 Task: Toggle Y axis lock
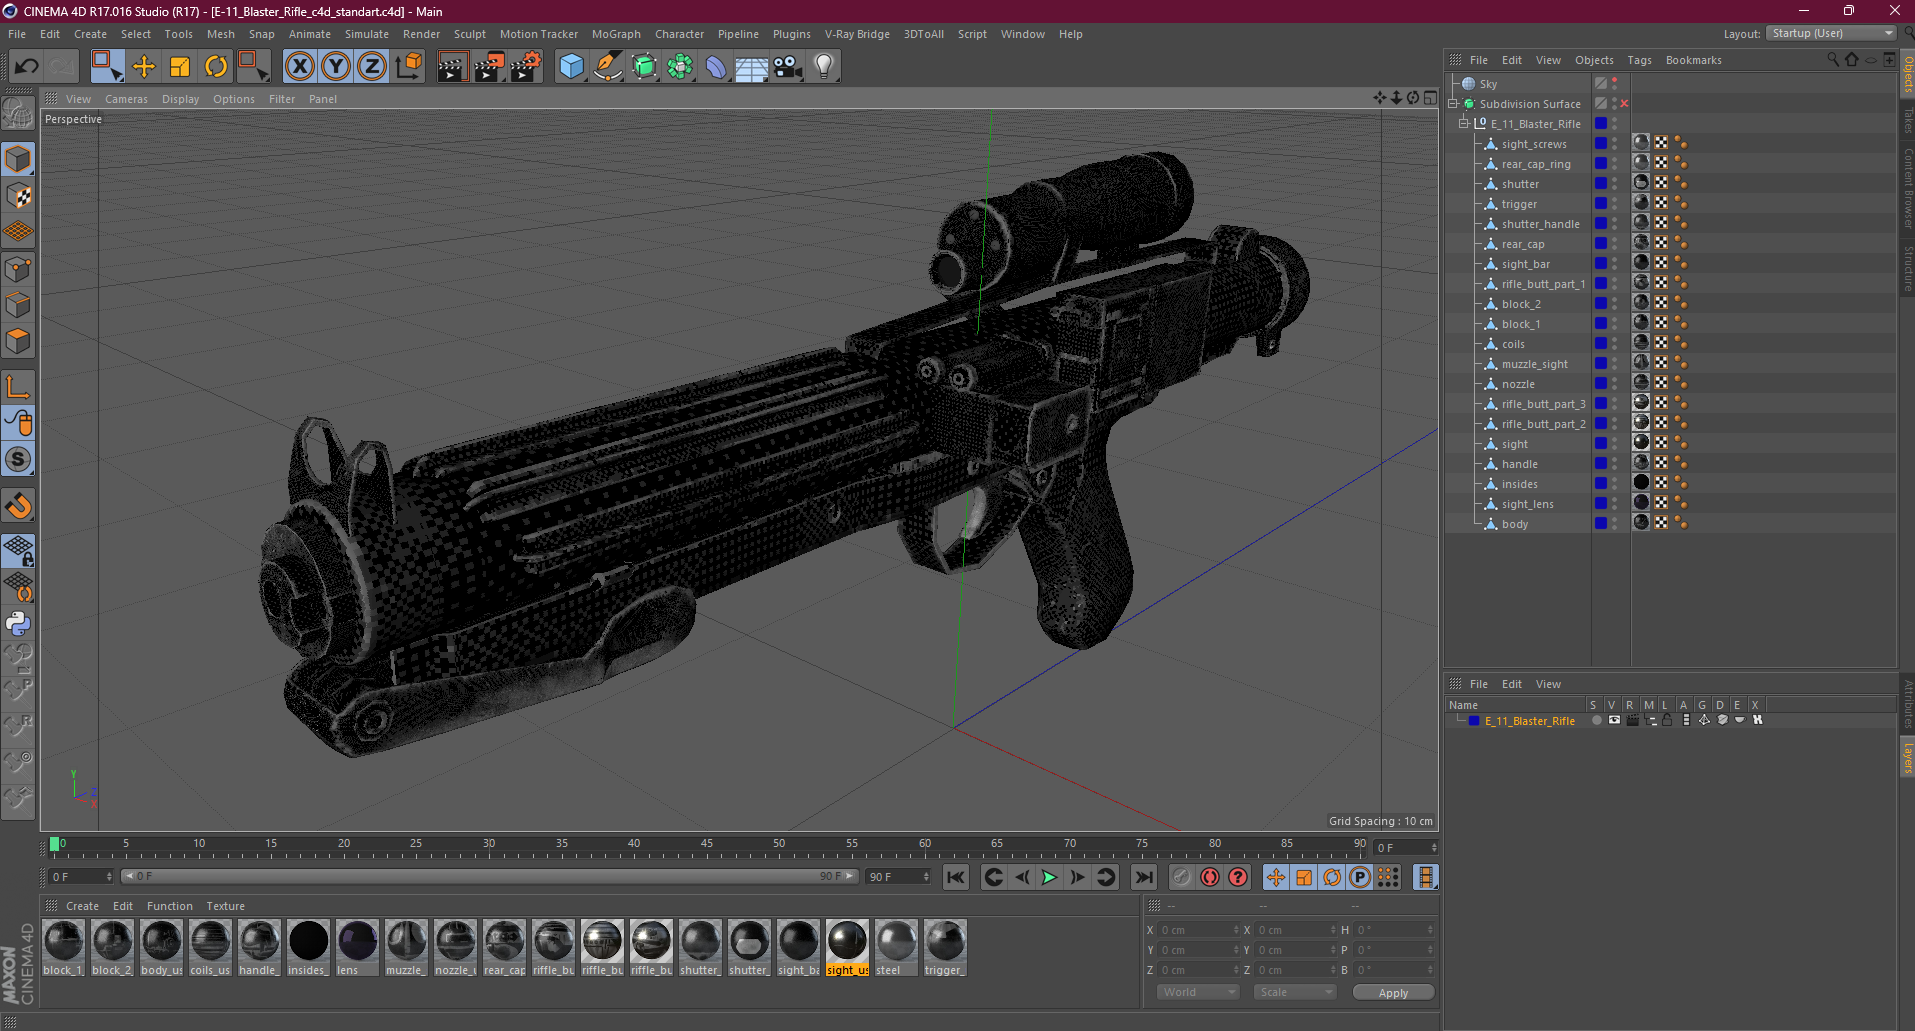click(336, 67)
